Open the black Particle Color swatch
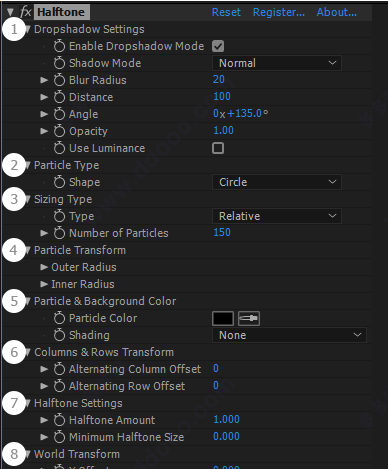This screenshot has height=469, width=388. [x=223, y=318]
